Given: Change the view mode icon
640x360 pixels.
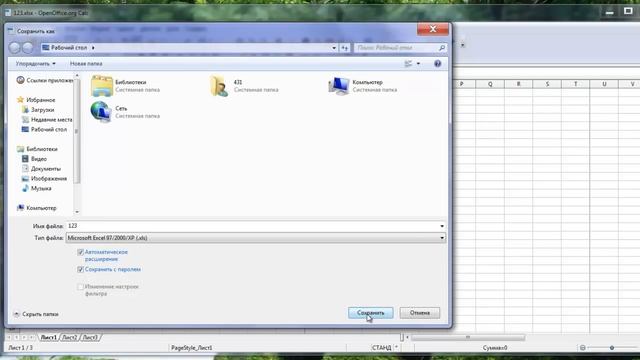Looking at the screenshot, I should [408, 64].
